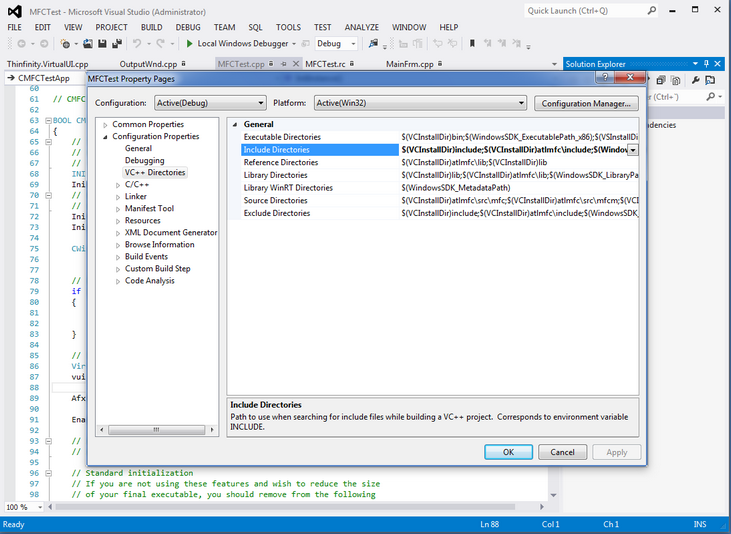Click the Property Pages help question-mark button
This screenshot has height=534, width=731.
click(605, 77)
